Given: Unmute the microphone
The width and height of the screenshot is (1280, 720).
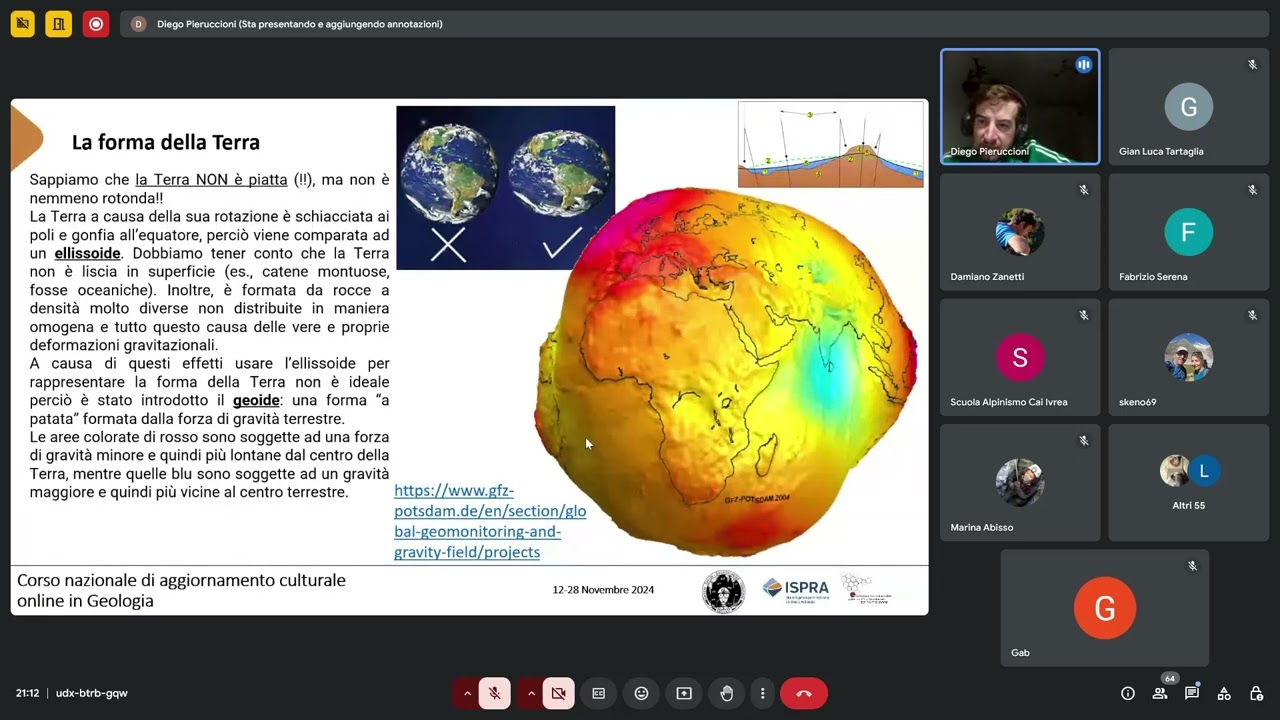Looking at the screenshot, I should [x=494, y=693].
